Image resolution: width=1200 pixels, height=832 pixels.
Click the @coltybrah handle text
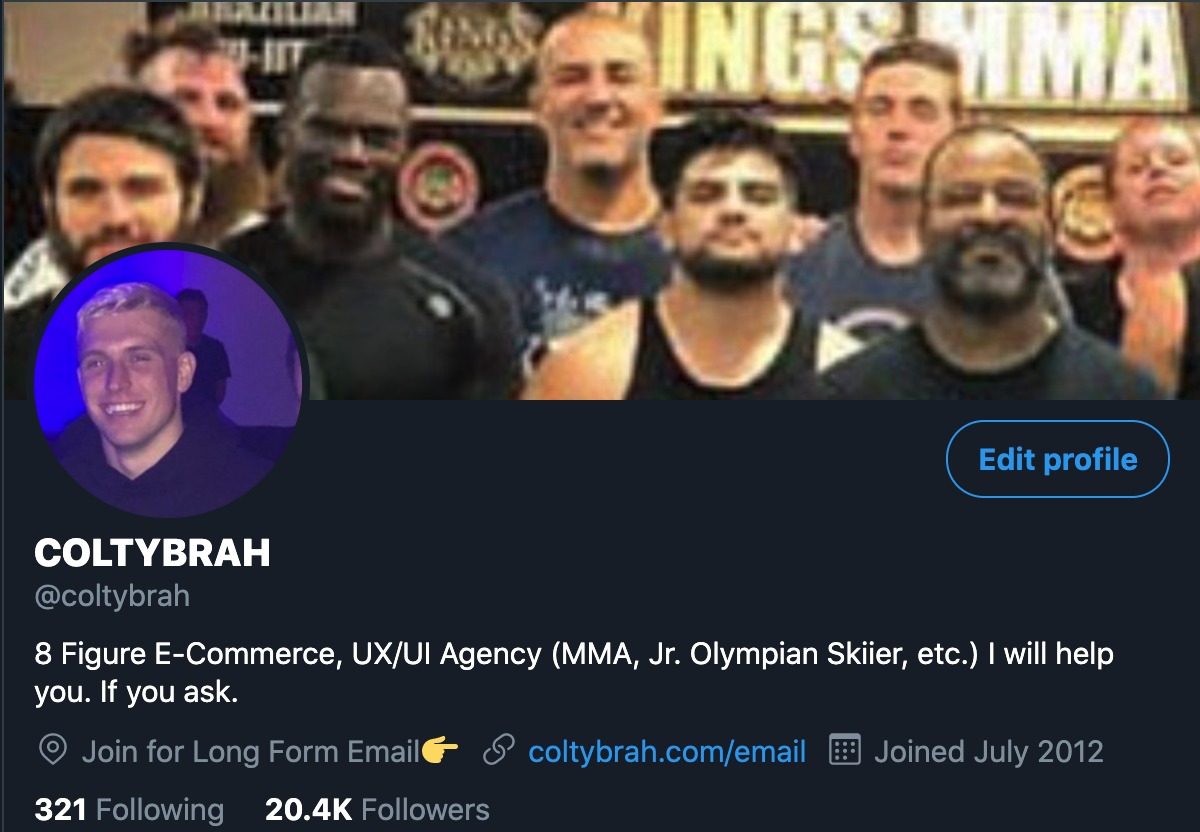tap(112, 597)
